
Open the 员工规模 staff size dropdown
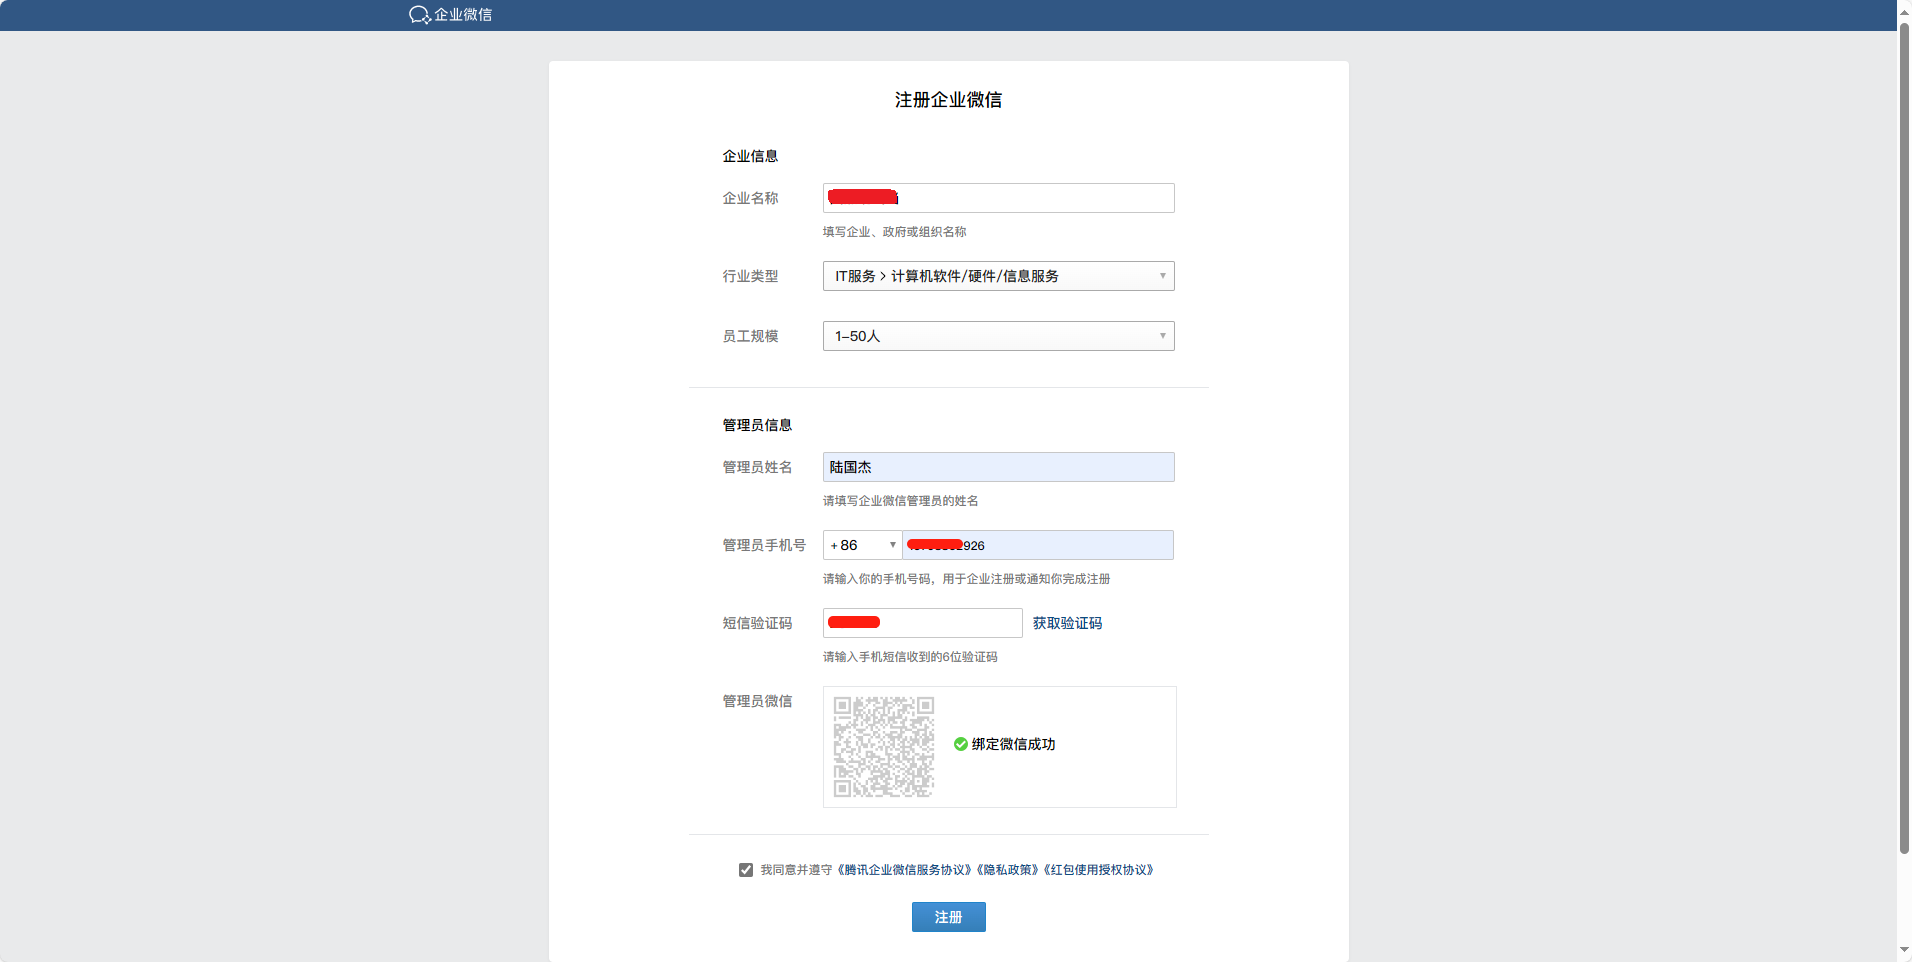click(998, 336)
